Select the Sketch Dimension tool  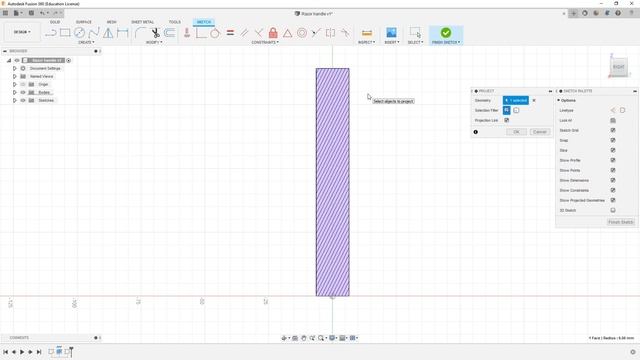click(x=122, y=33)
